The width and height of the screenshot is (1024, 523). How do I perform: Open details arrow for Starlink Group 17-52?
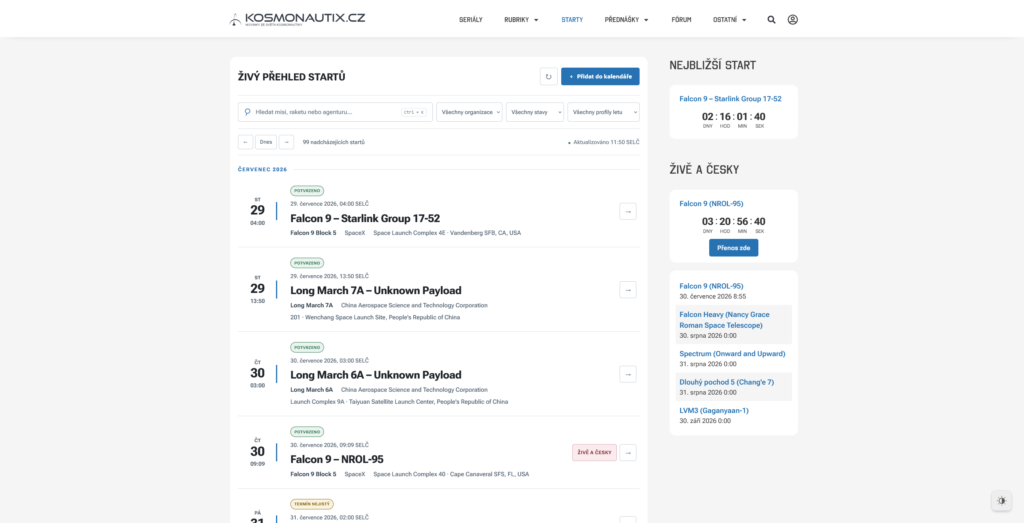tap(628, 212)
